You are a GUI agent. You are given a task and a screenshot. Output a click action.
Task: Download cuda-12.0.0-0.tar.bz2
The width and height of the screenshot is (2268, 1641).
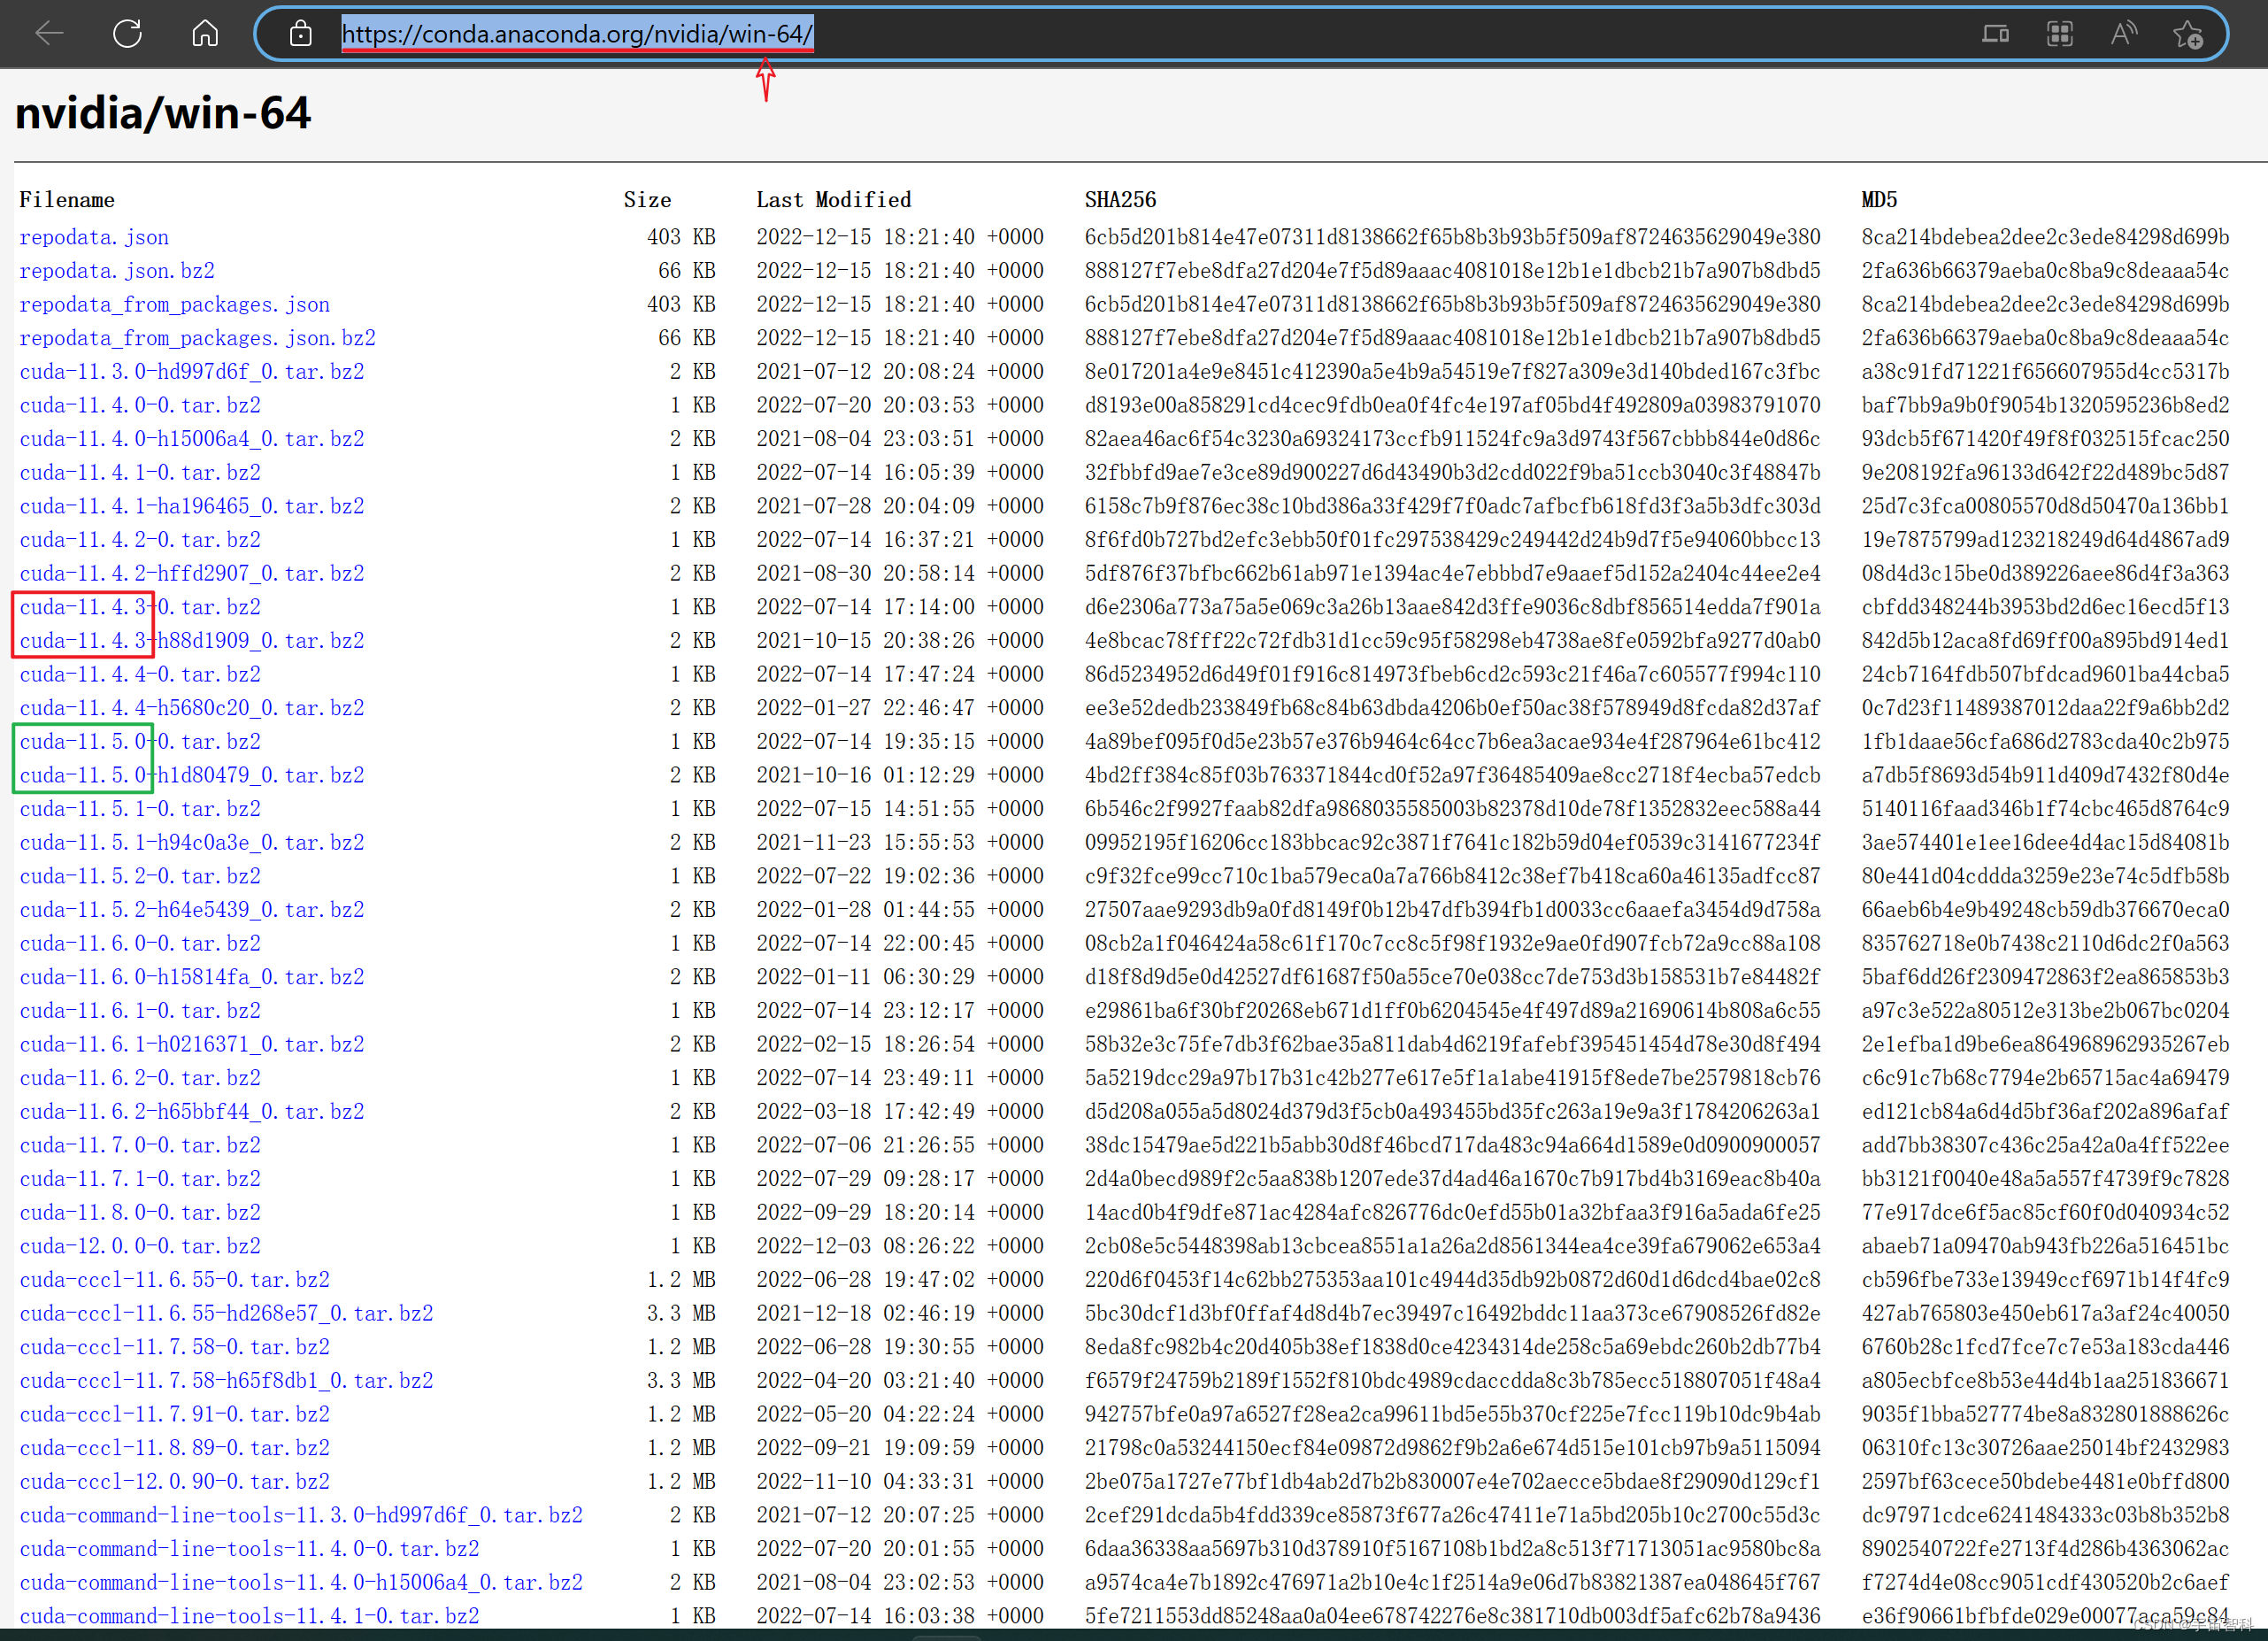tap(140, 1246)
